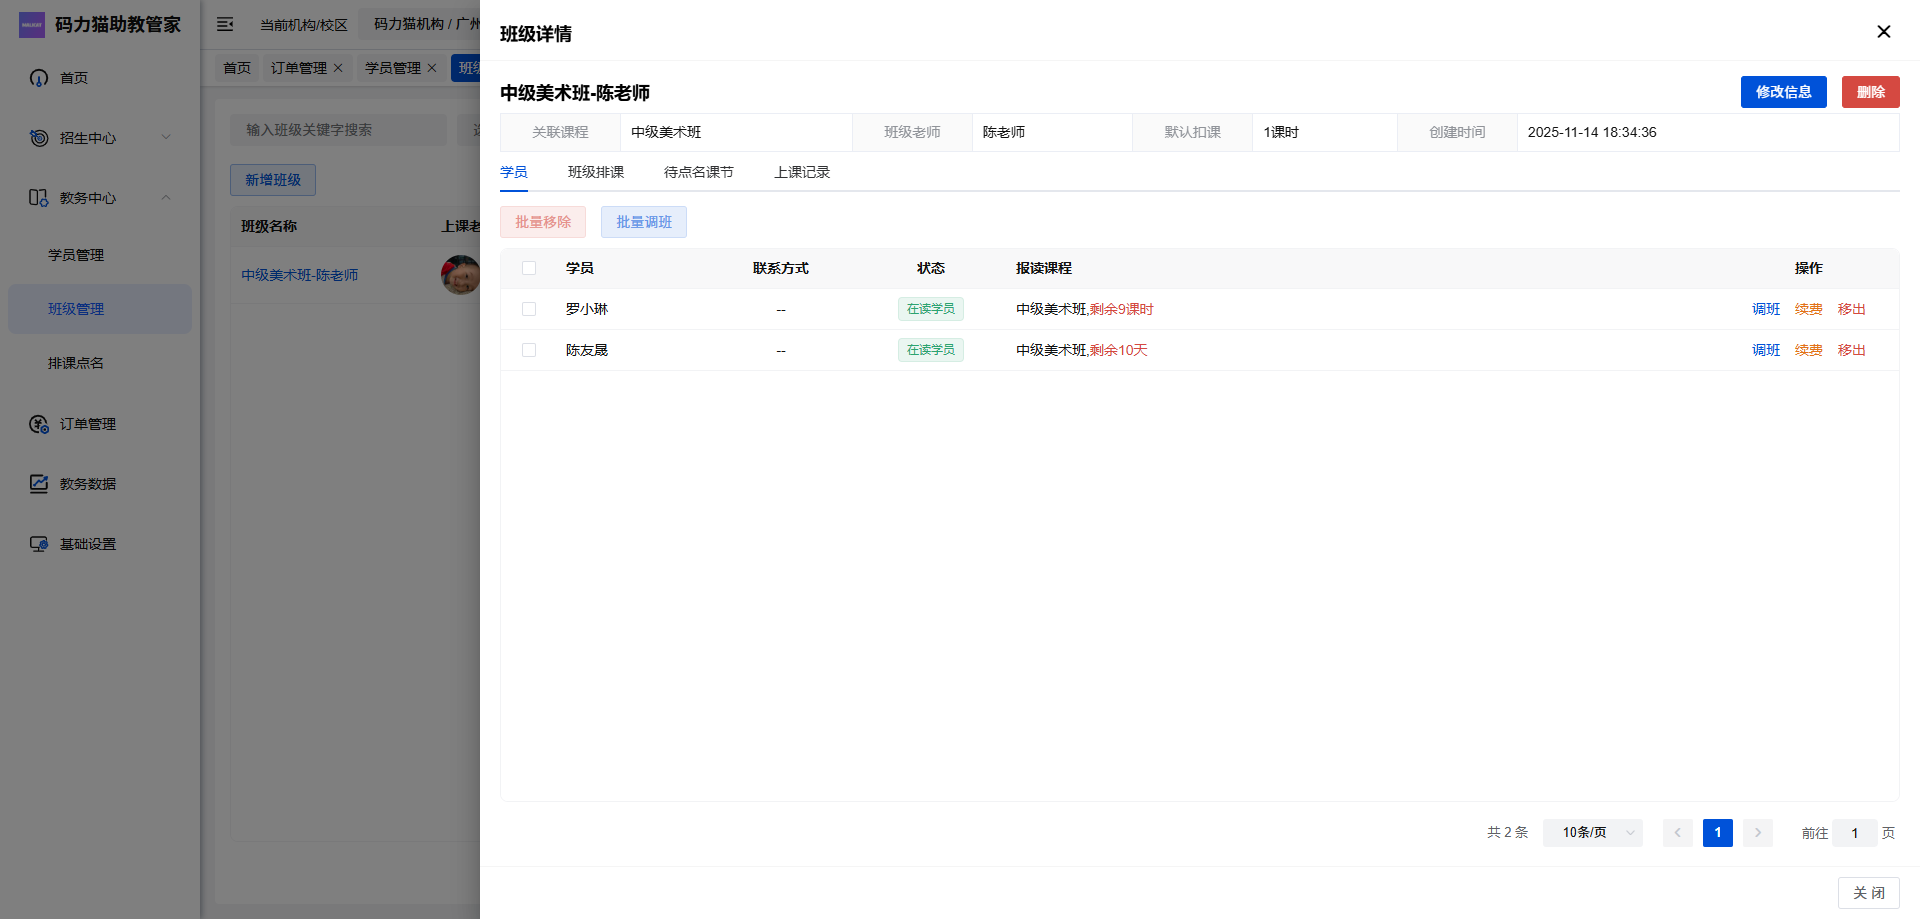Click the 首页 home icon in sidebar
This screenshot has height=919, width=1920.
pos(39,78)
